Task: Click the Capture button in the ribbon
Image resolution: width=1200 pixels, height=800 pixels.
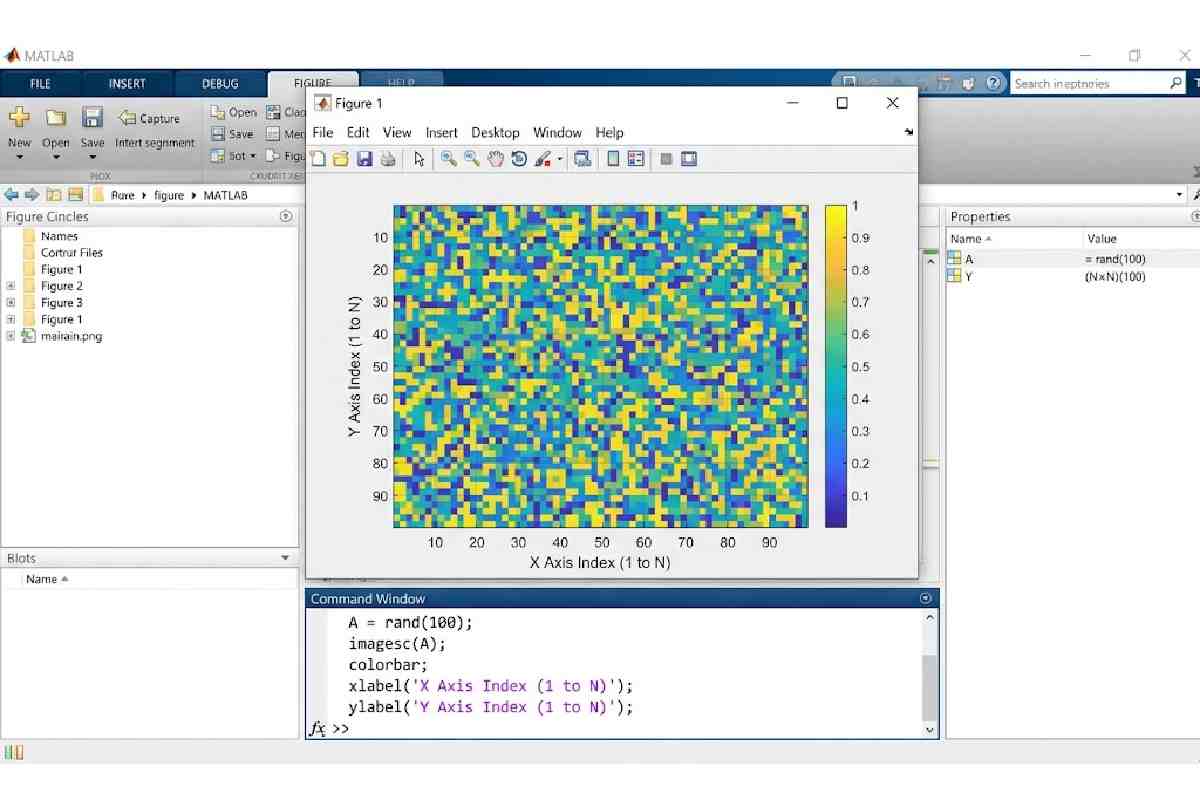Action: (149, 118)
